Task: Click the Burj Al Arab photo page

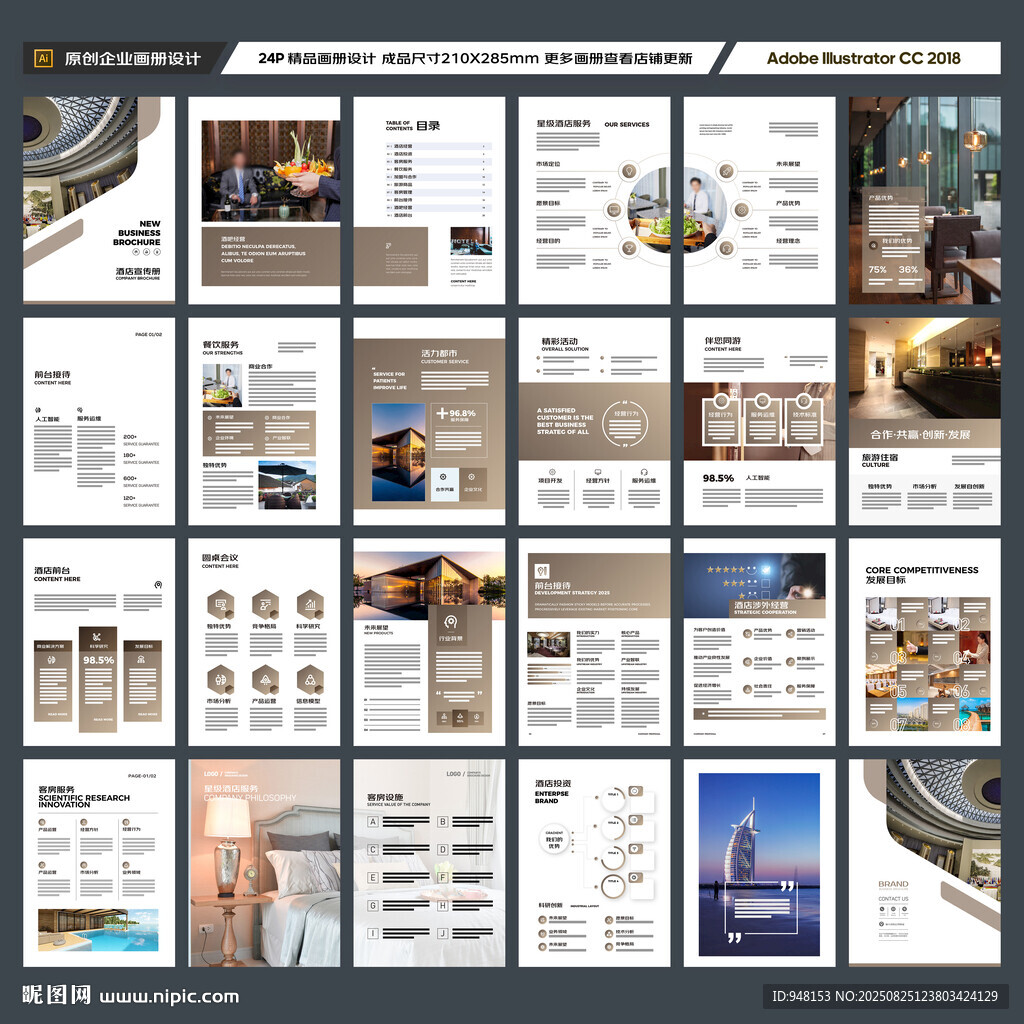Action: pos(759,865)
